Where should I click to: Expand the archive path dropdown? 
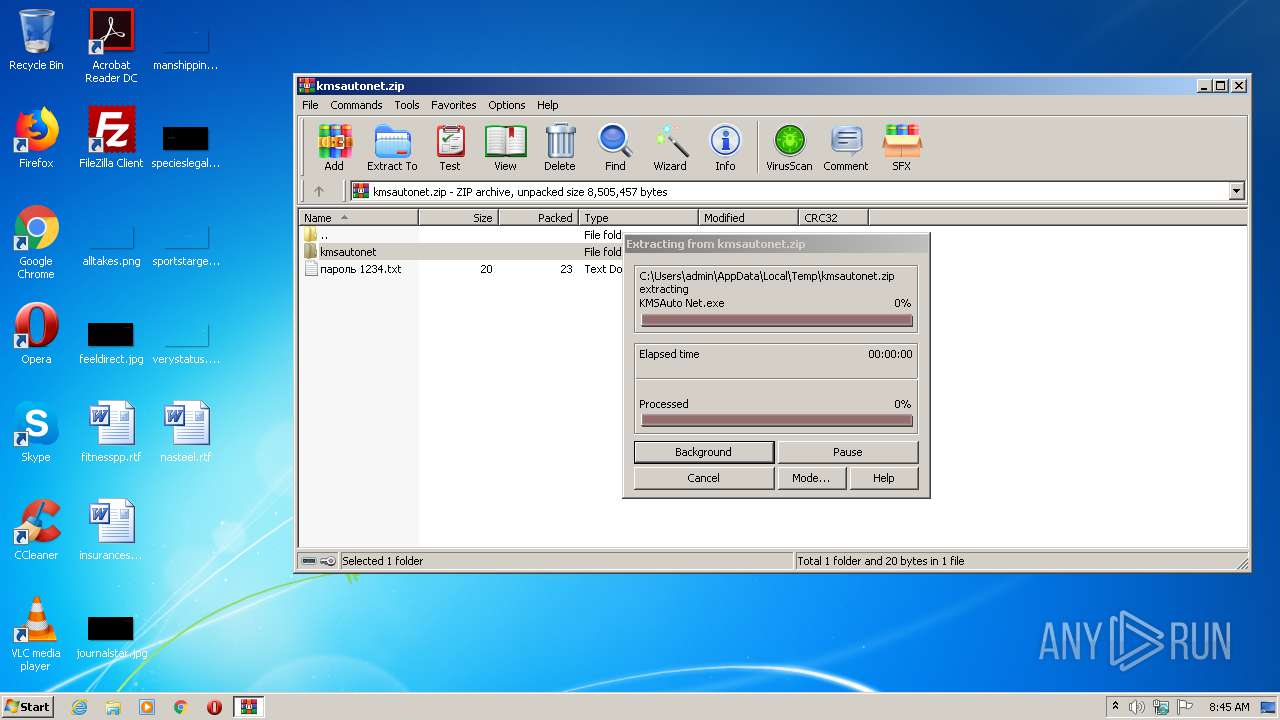1237,191
